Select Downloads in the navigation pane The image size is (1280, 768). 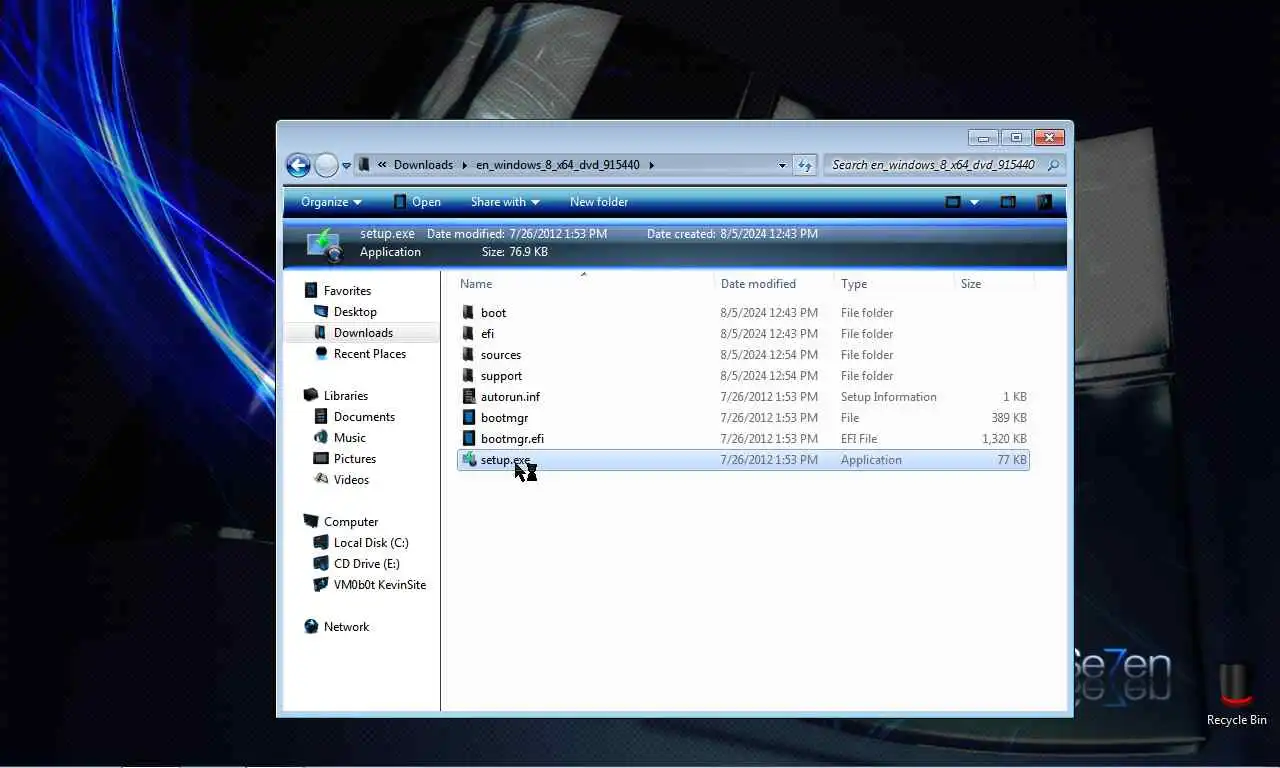pos(363,333)
